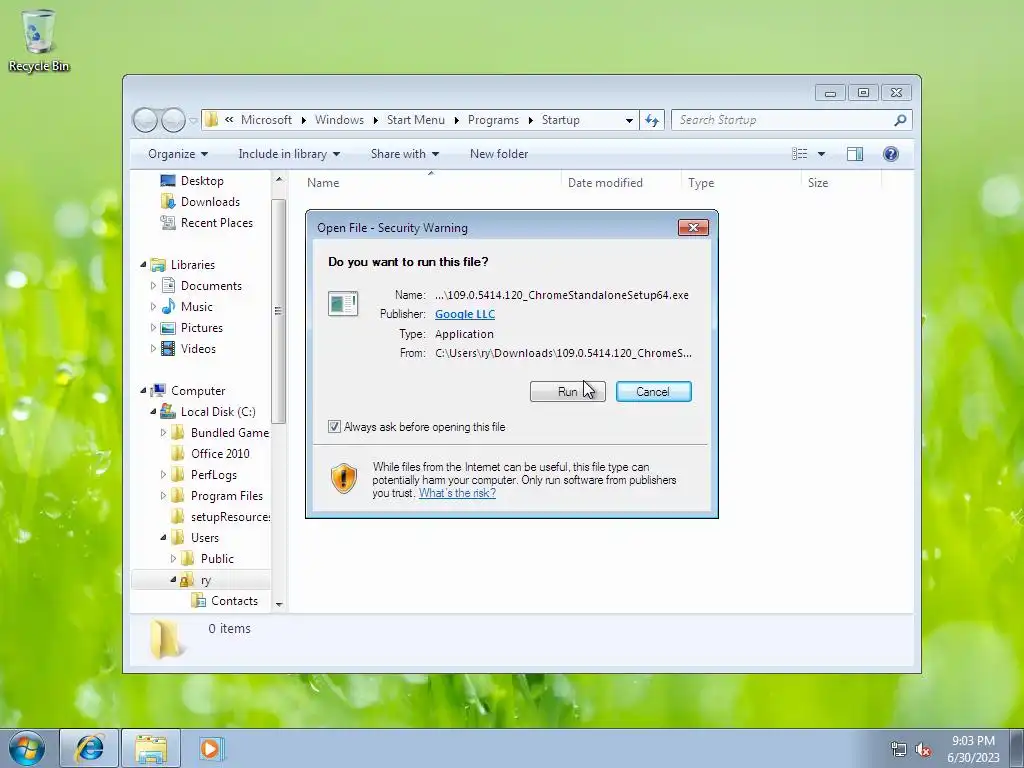Launch Windows Media Player from taskbar

point(212,748)
